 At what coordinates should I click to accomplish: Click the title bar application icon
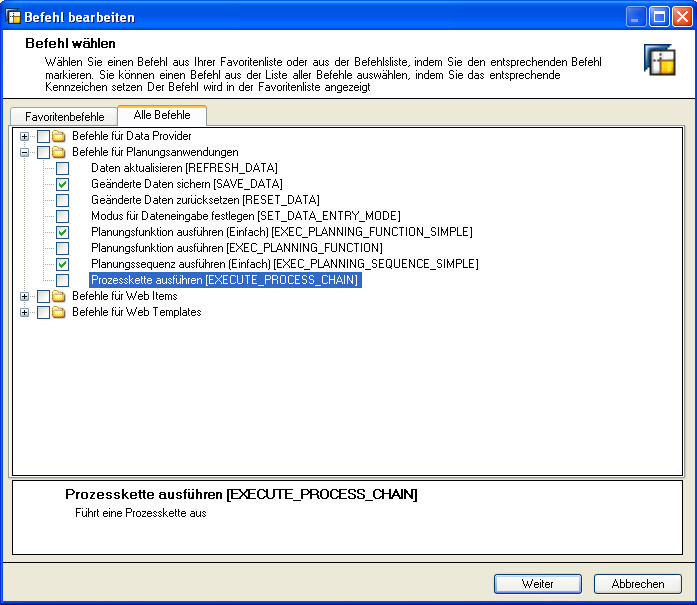coord(13,17)
